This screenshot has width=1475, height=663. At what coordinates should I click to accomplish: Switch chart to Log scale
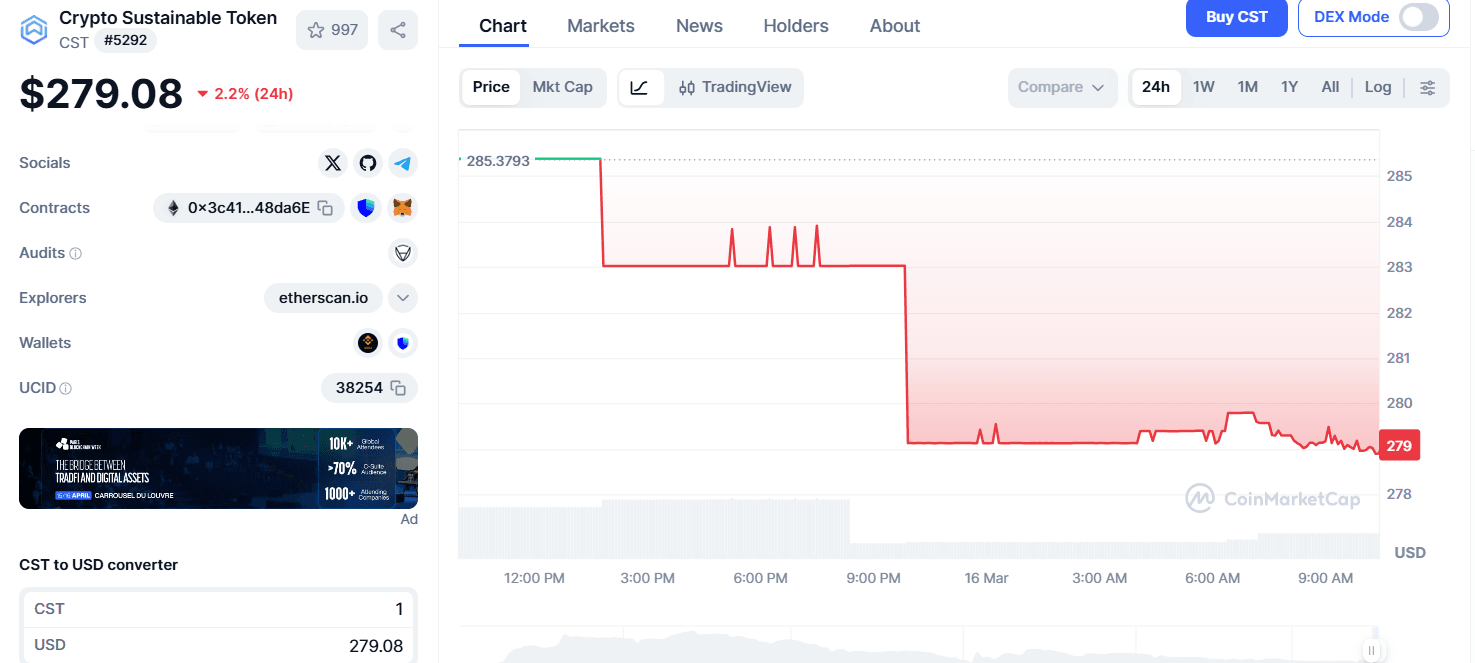1378,87
